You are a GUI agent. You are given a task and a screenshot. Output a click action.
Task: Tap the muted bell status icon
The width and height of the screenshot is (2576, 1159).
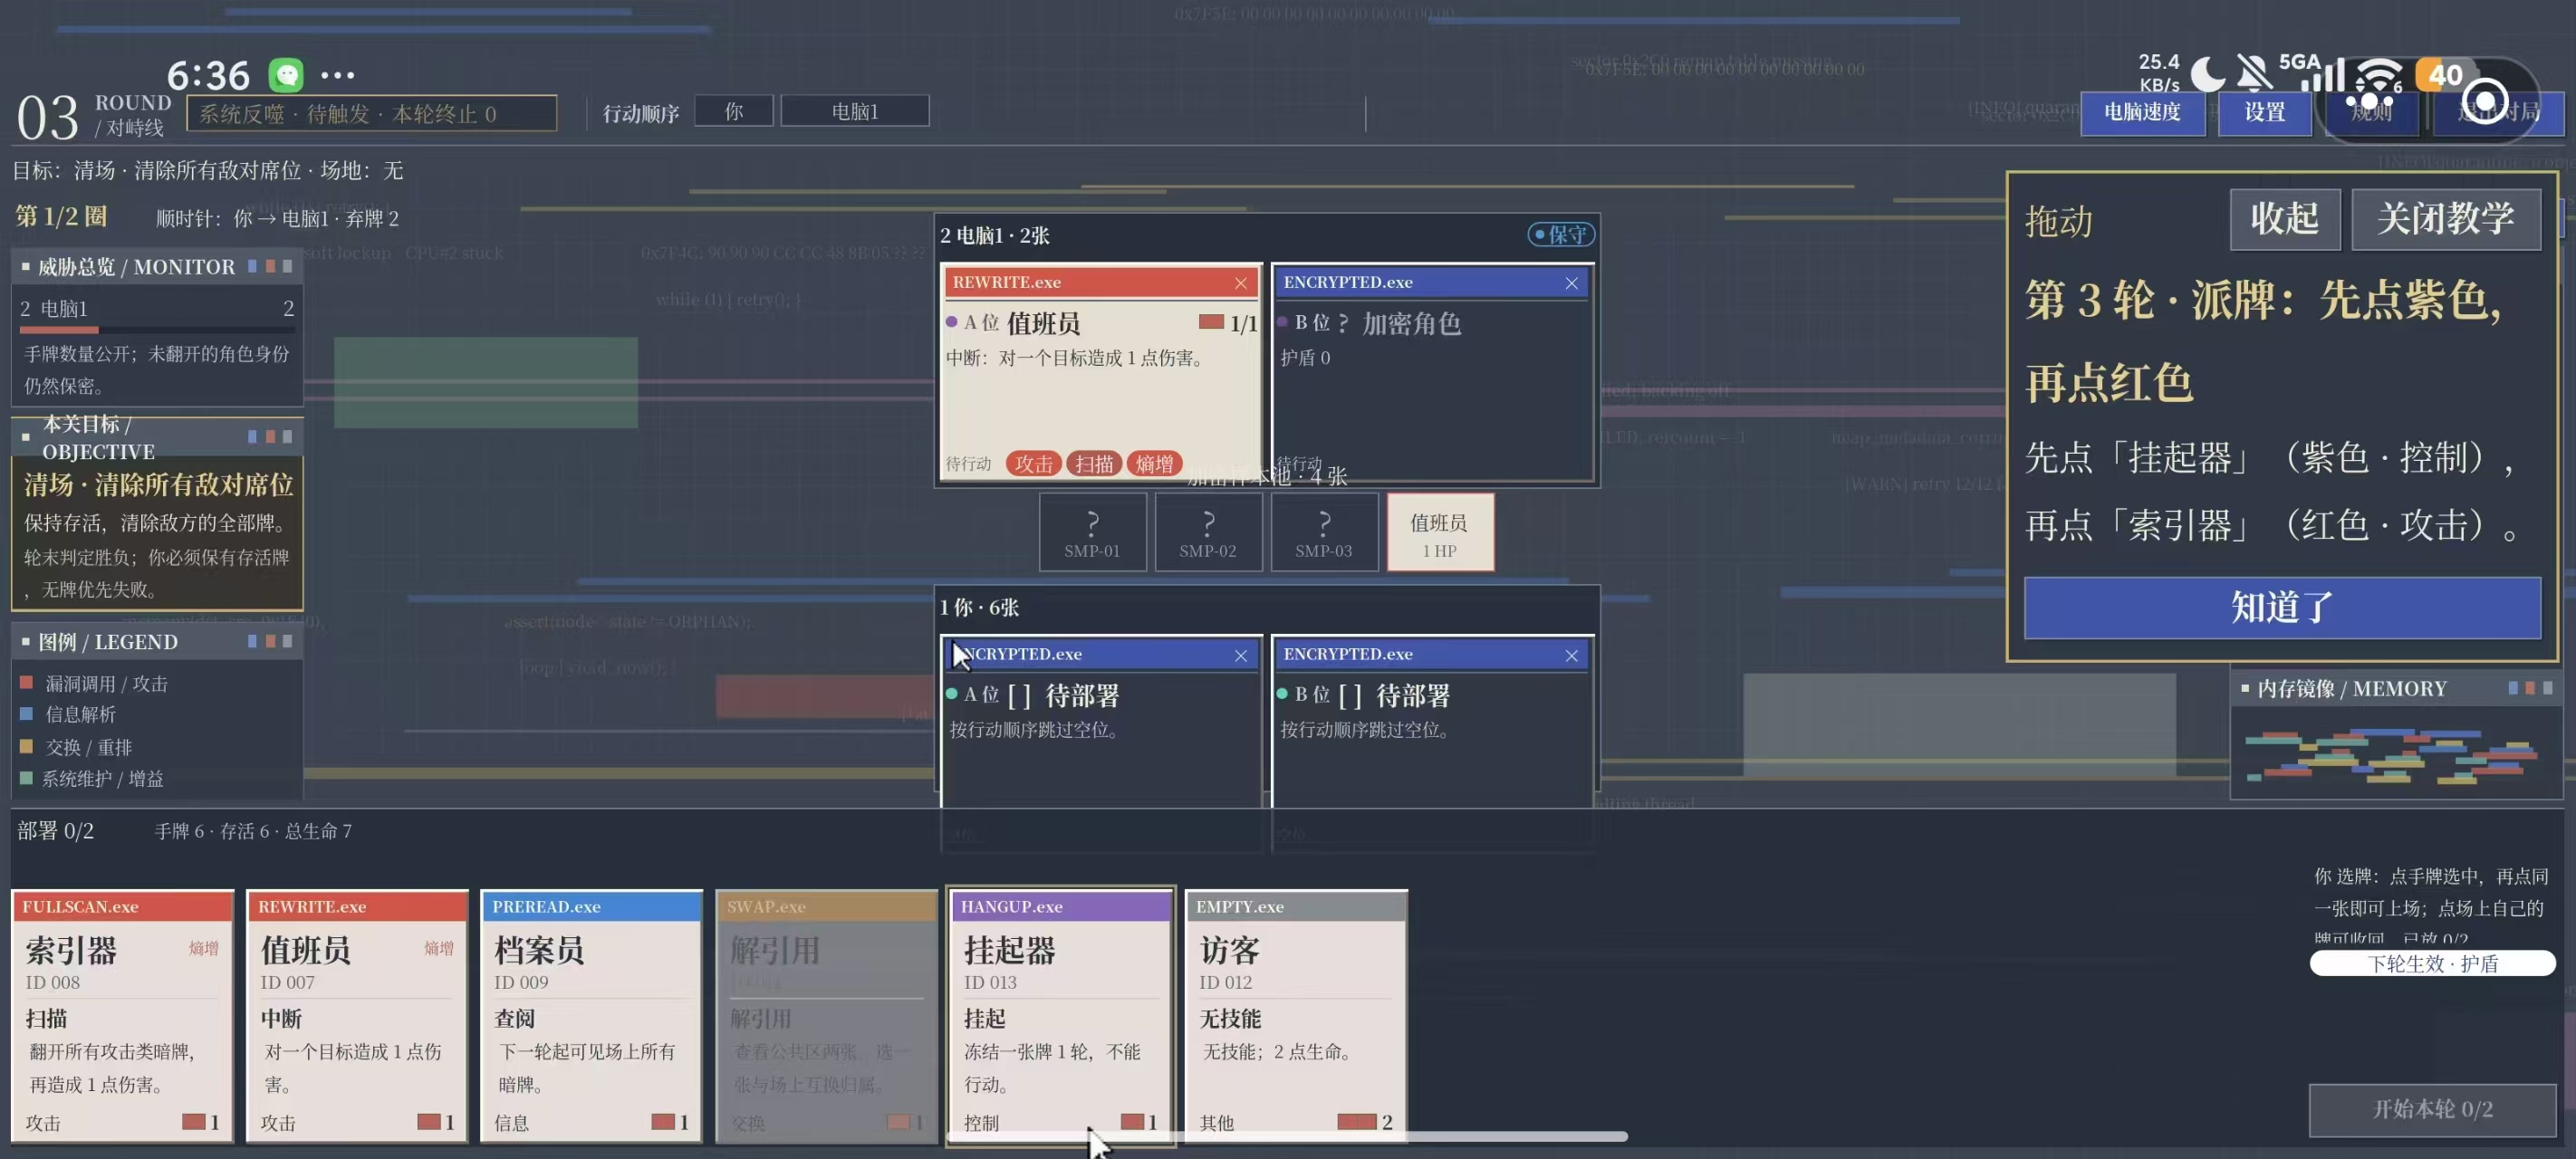tap(2253, 73)
